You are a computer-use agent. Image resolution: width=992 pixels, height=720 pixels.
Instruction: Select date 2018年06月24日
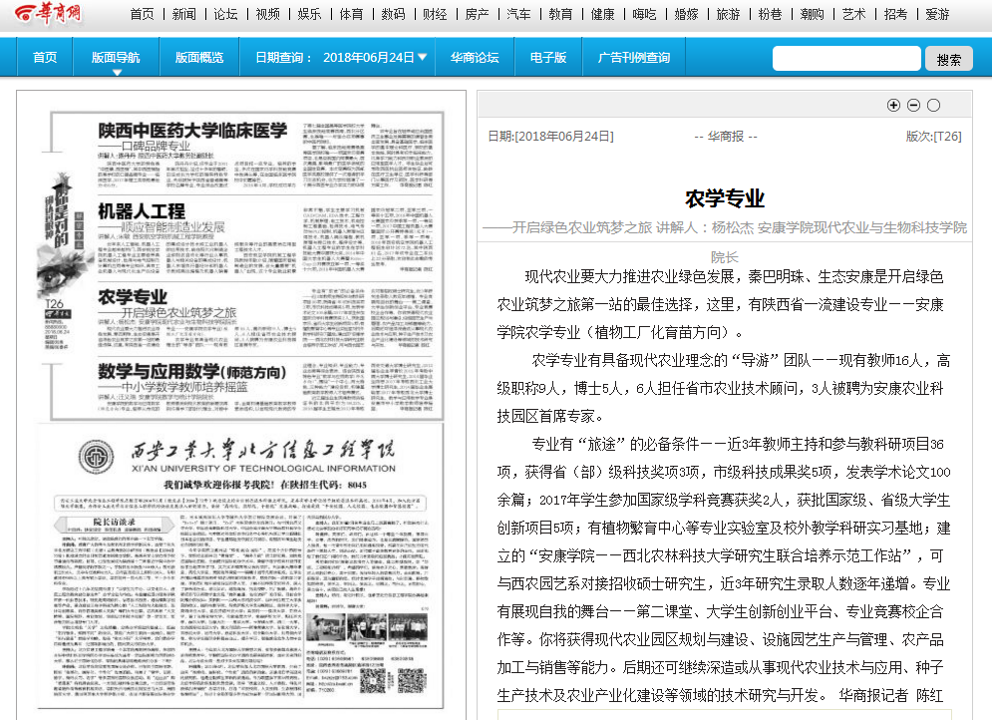click(x=368, y=58)
